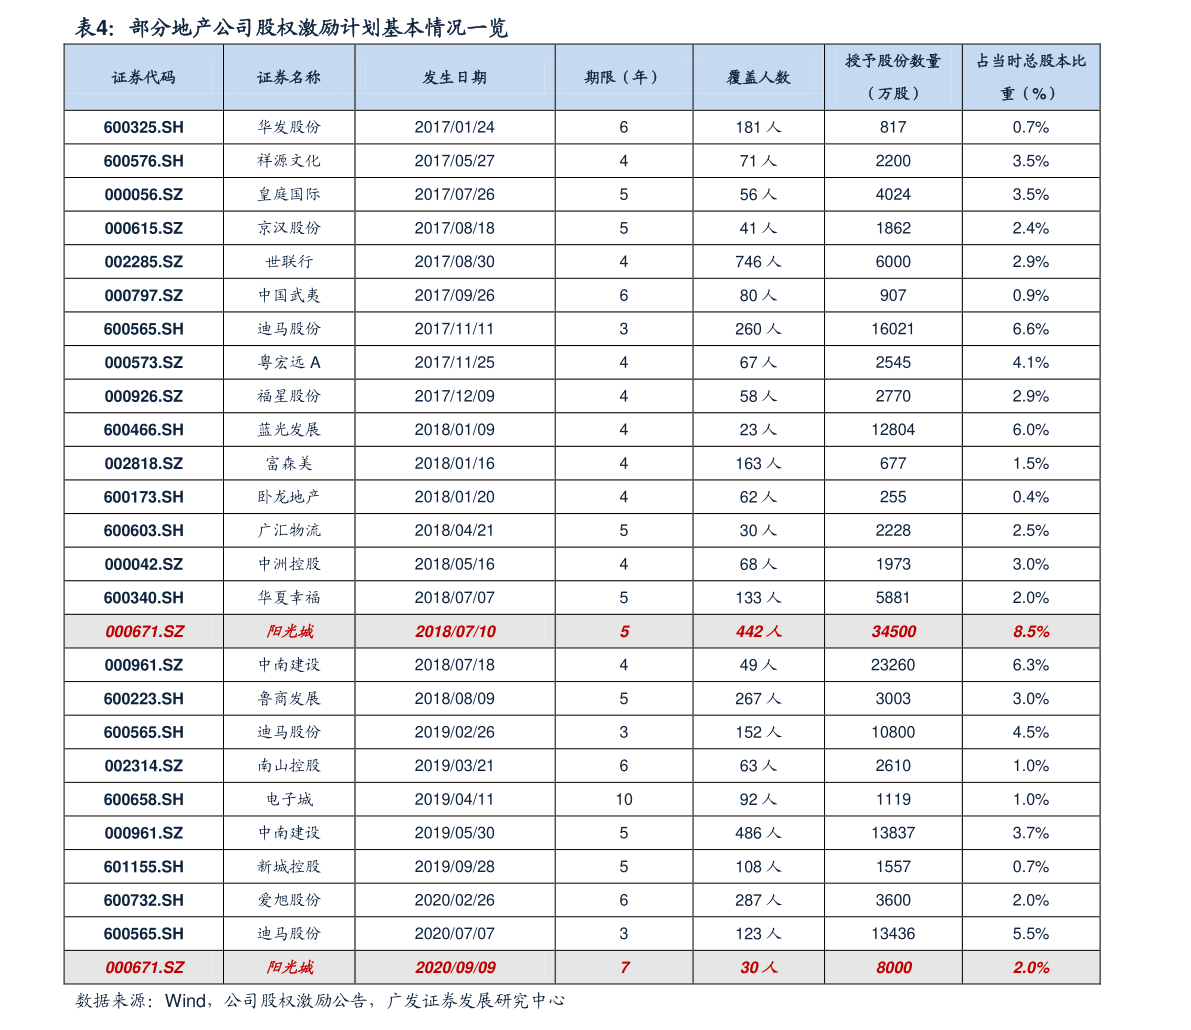Click company name 电子城
Viewport: 1191px width, 1030px height.
point(289,799)
